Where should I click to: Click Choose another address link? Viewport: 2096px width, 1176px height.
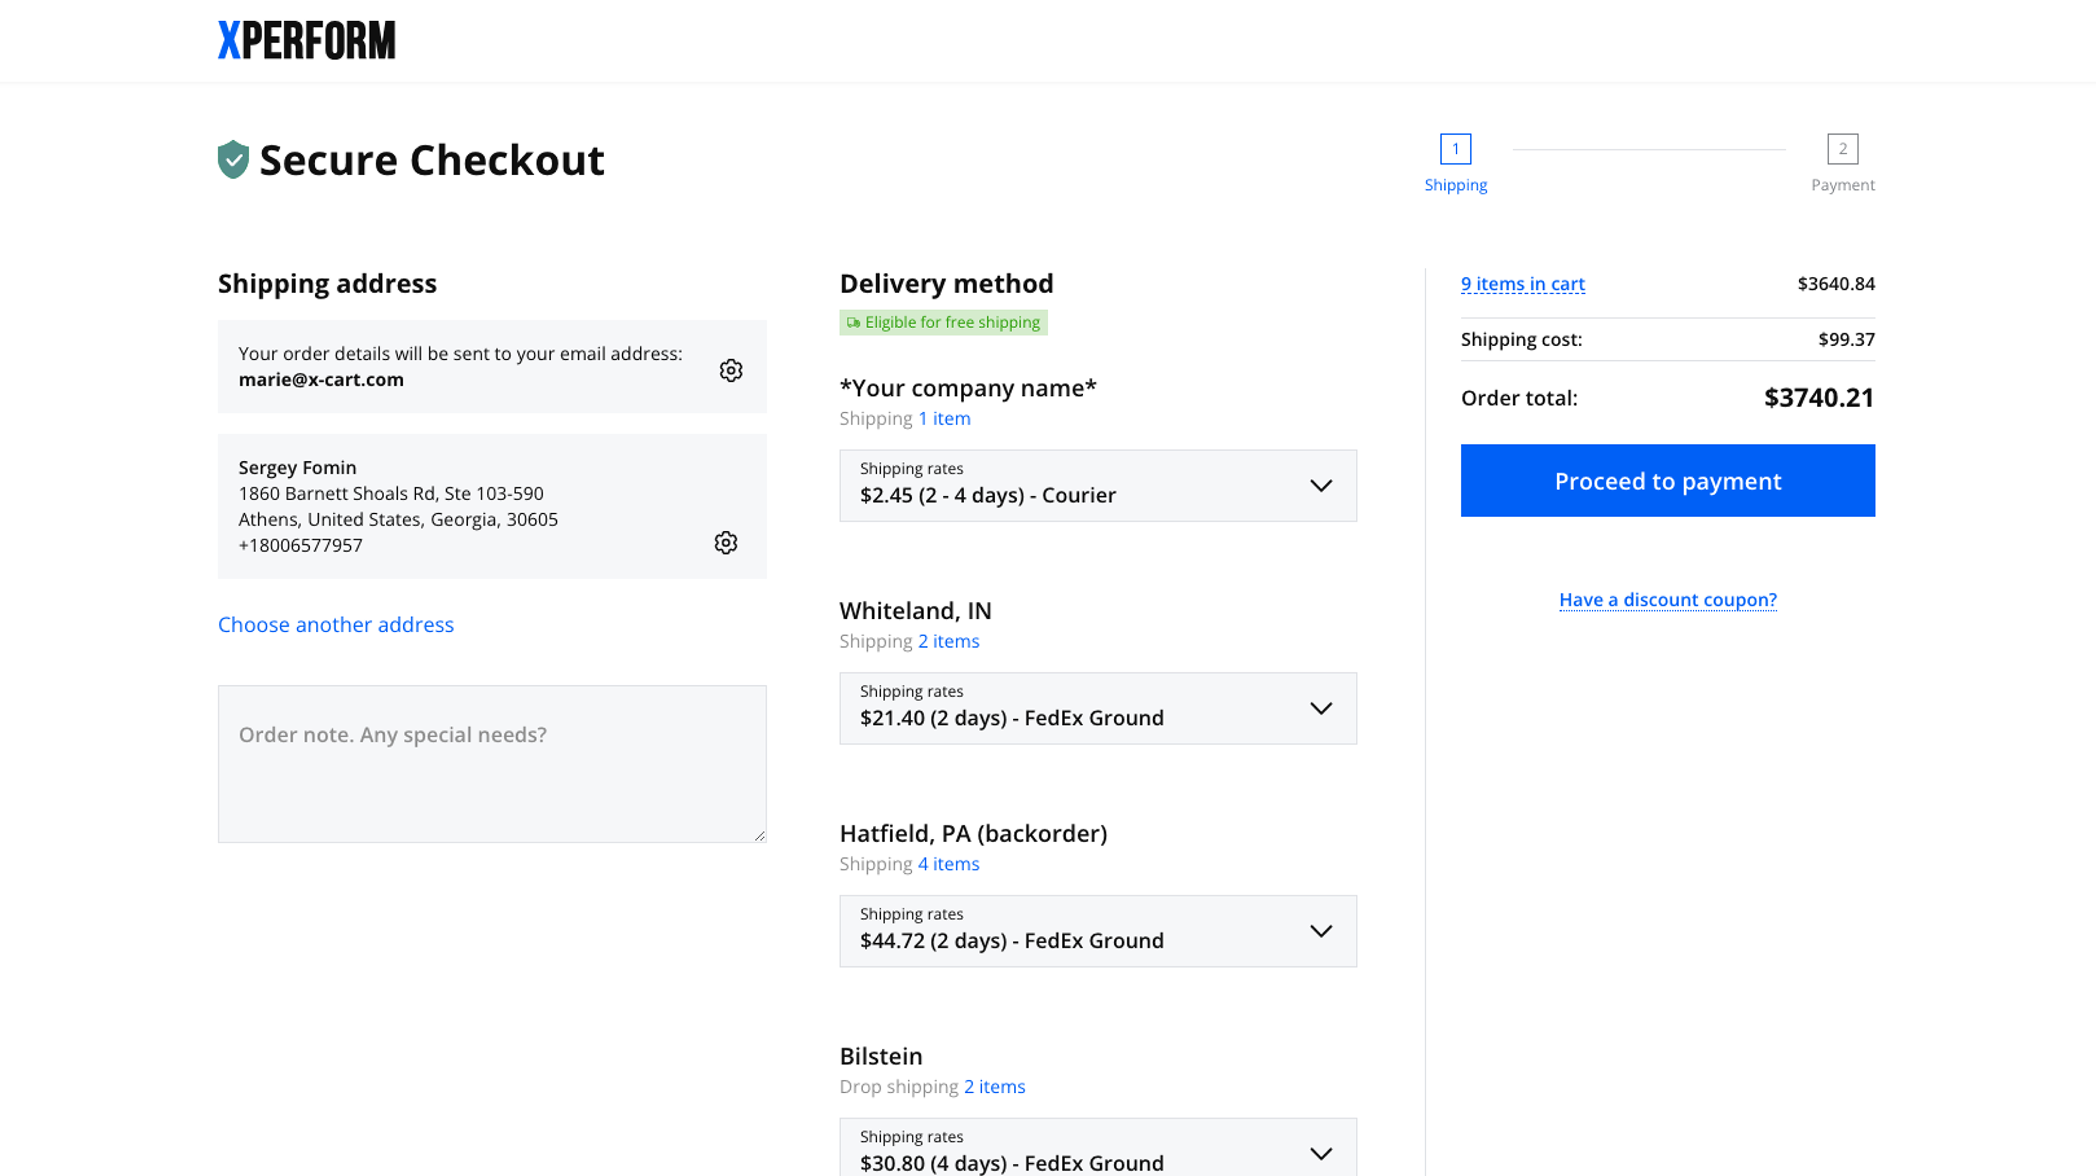(336, 625)
